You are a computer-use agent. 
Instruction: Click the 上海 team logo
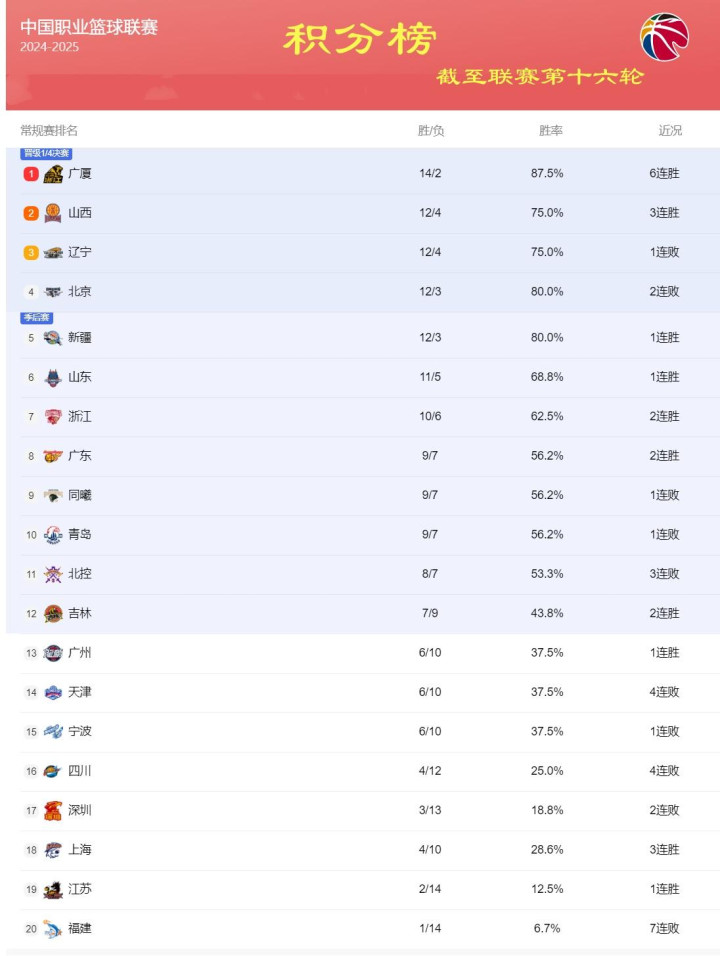[53, 850]
